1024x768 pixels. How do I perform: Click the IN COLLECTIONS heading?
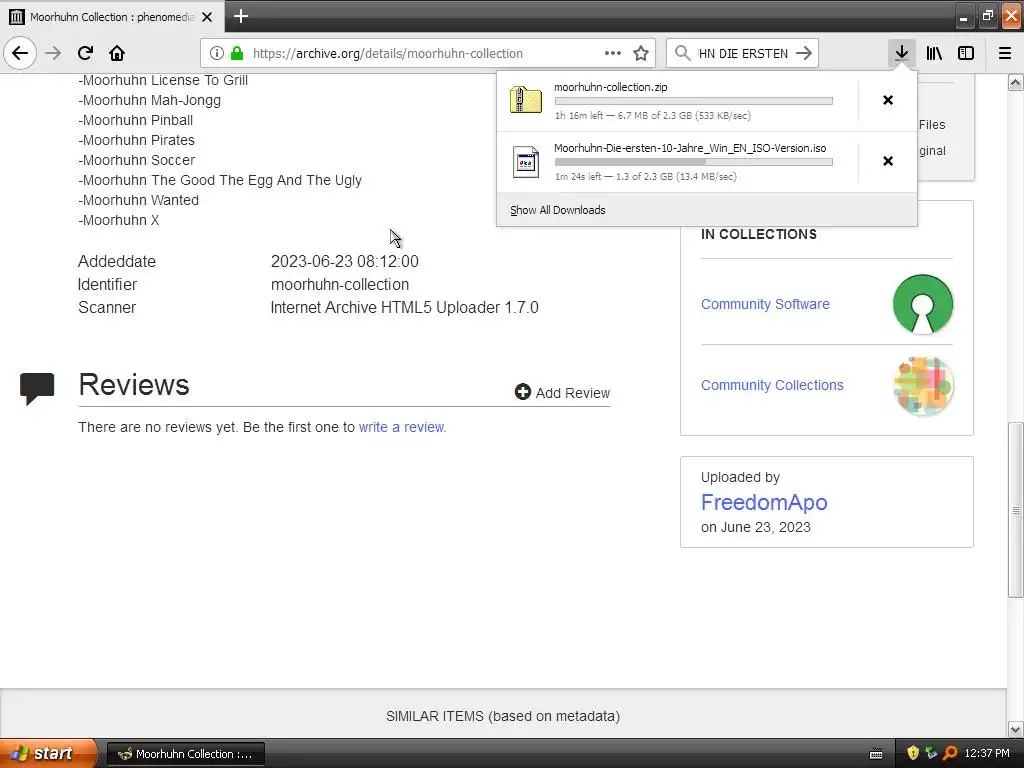[x=759, y=234]
